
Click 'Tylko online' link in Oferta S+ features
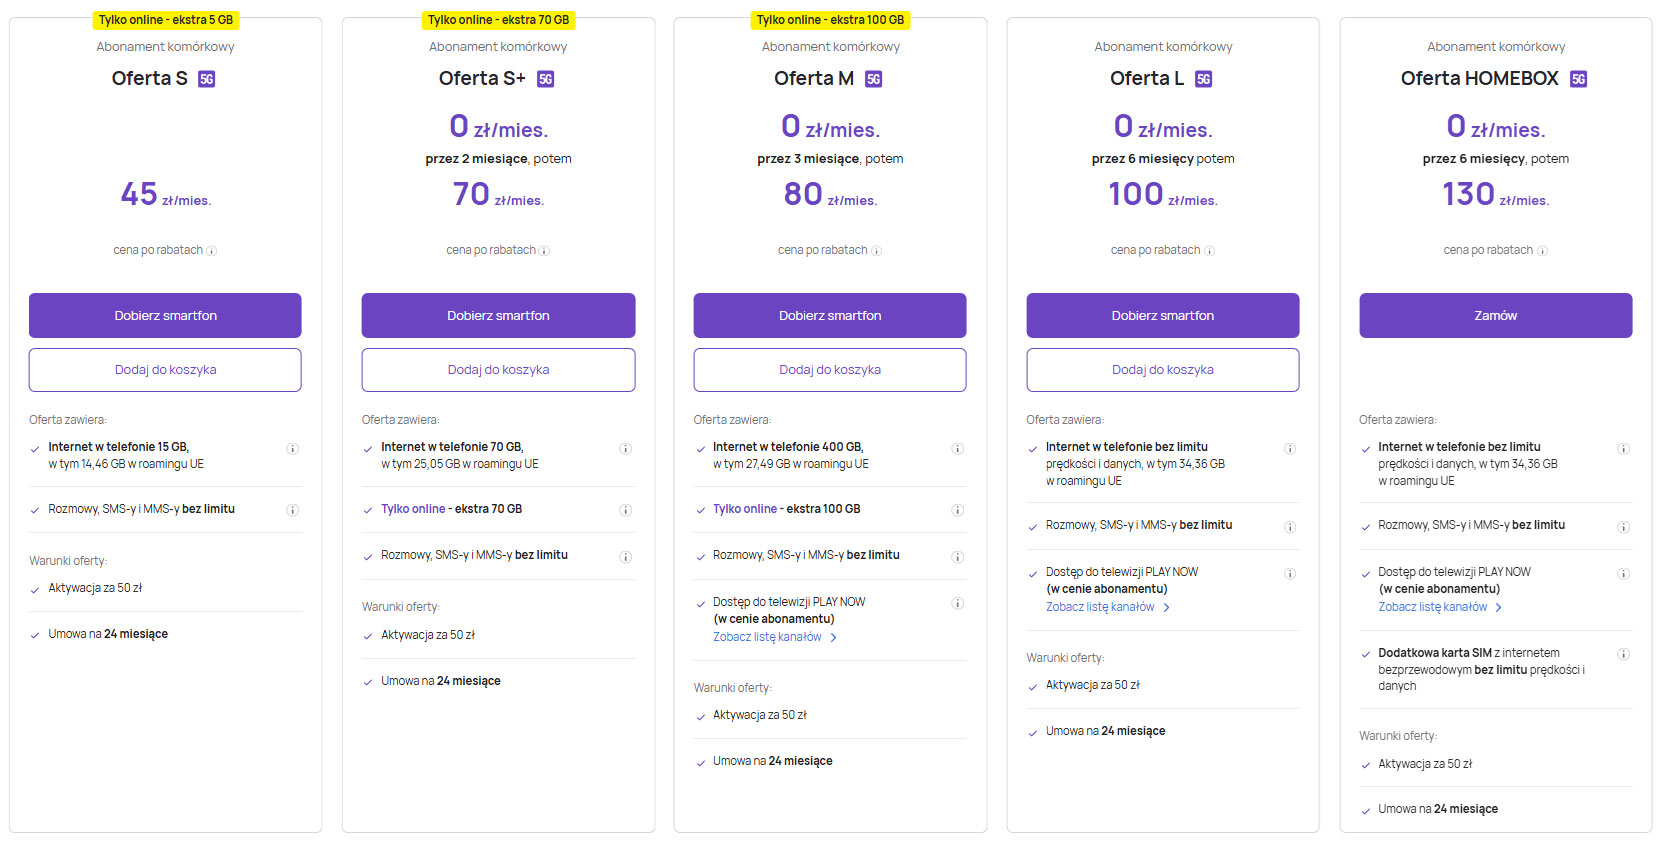click(413, 509)
